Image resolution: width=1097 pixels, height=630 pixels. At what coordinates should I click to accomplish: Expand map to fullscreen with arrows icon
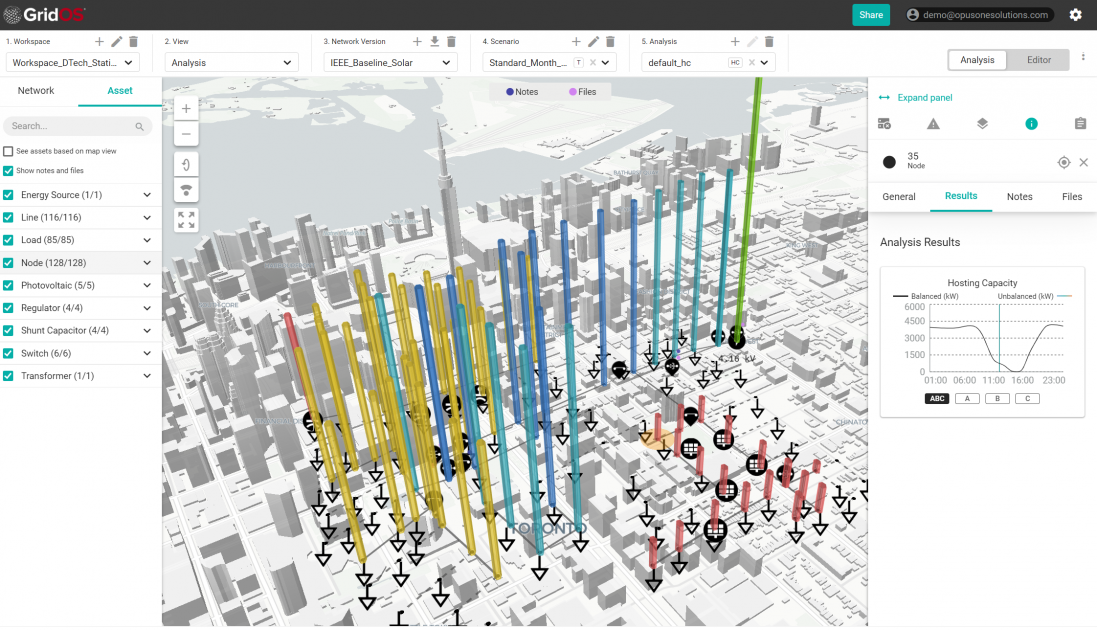(186, 218)
